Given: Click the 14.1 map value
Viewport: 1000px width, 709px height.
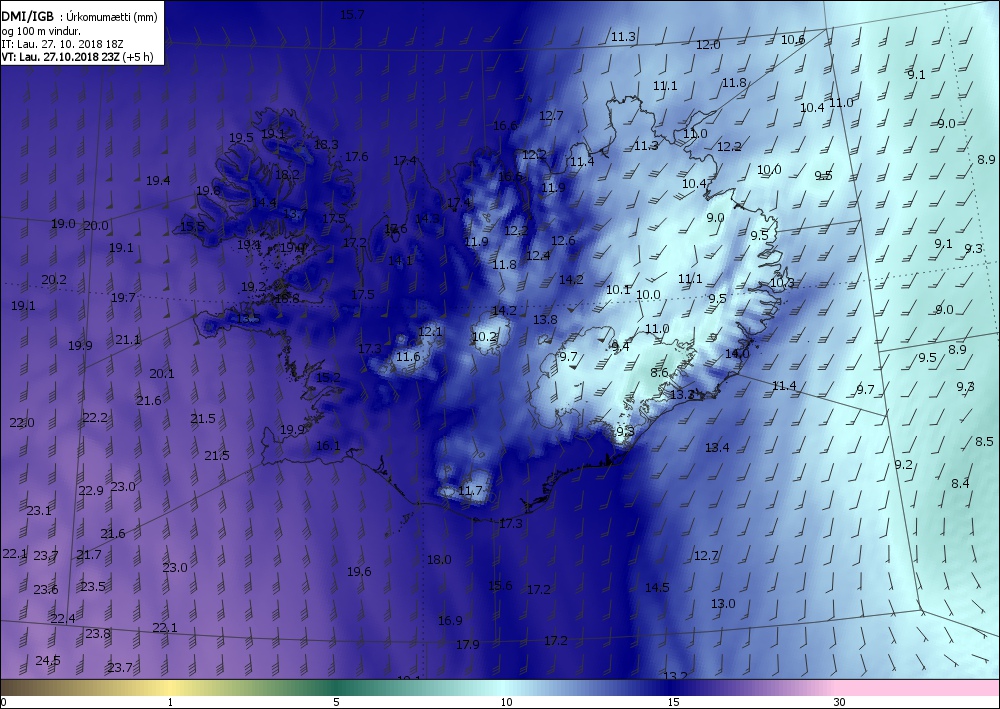Looking at the screenshot, I should click(x=401, y=261).
